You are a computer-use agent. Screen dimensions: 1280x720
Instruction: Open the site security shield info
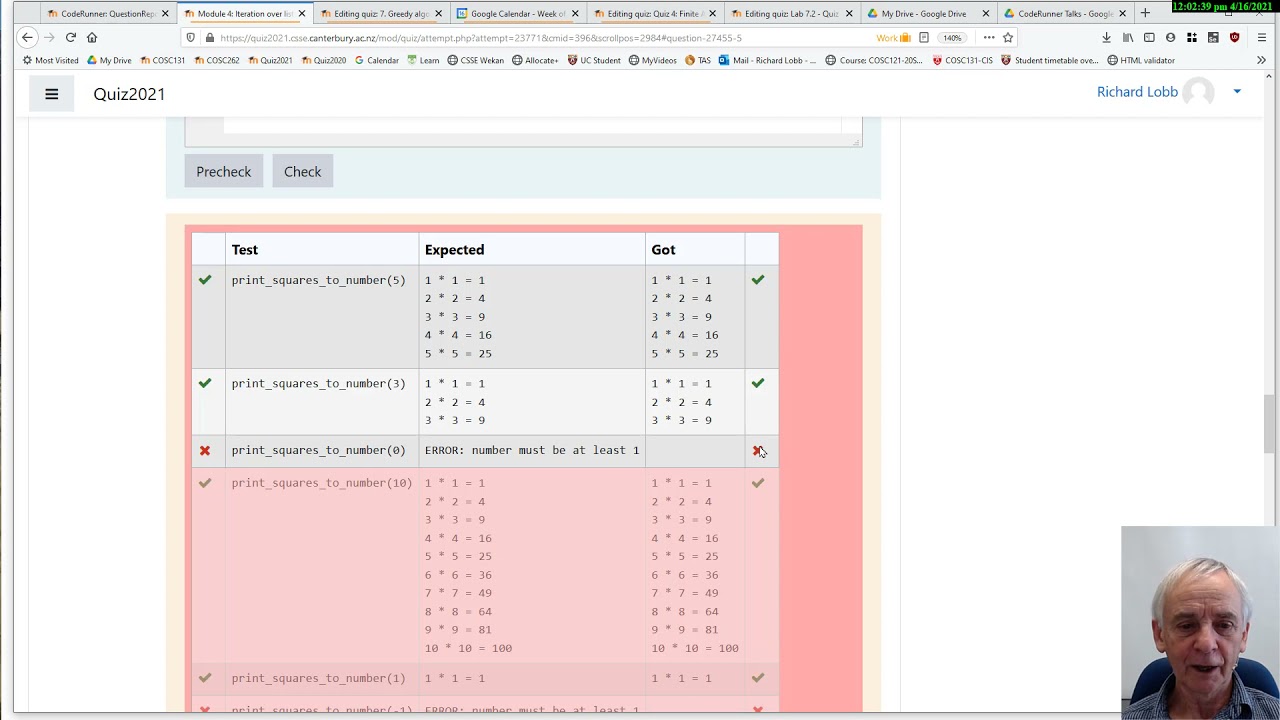coord(190,38)
